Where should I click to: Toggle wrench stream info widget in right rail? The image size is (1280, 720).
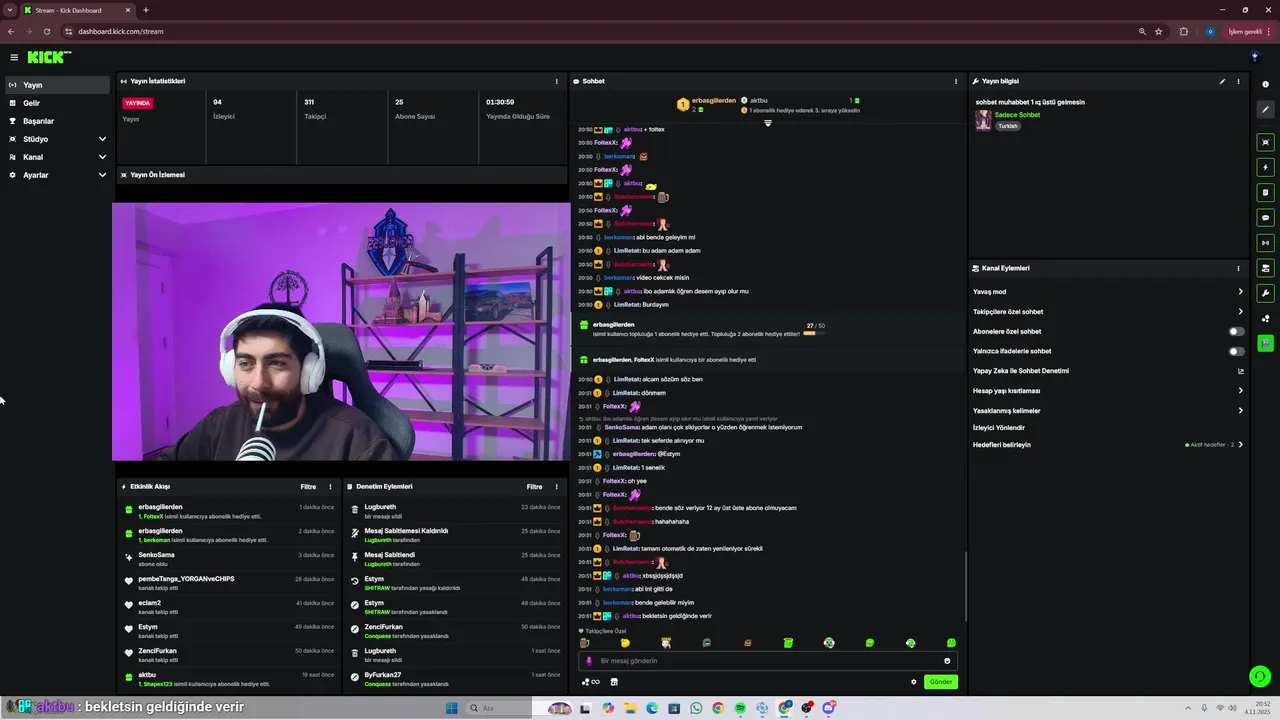pyautogui.click(x=1265, y=293)
